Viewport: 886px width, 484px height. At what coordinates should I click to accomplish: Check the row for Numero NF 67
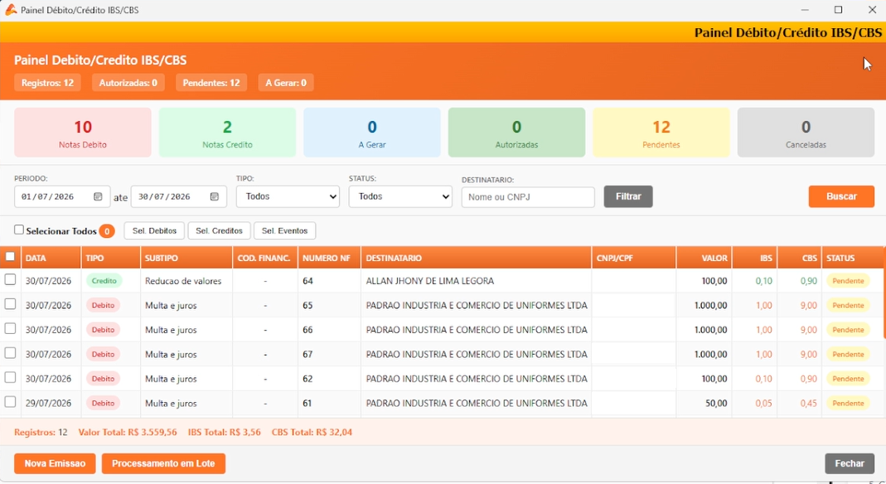10,353
